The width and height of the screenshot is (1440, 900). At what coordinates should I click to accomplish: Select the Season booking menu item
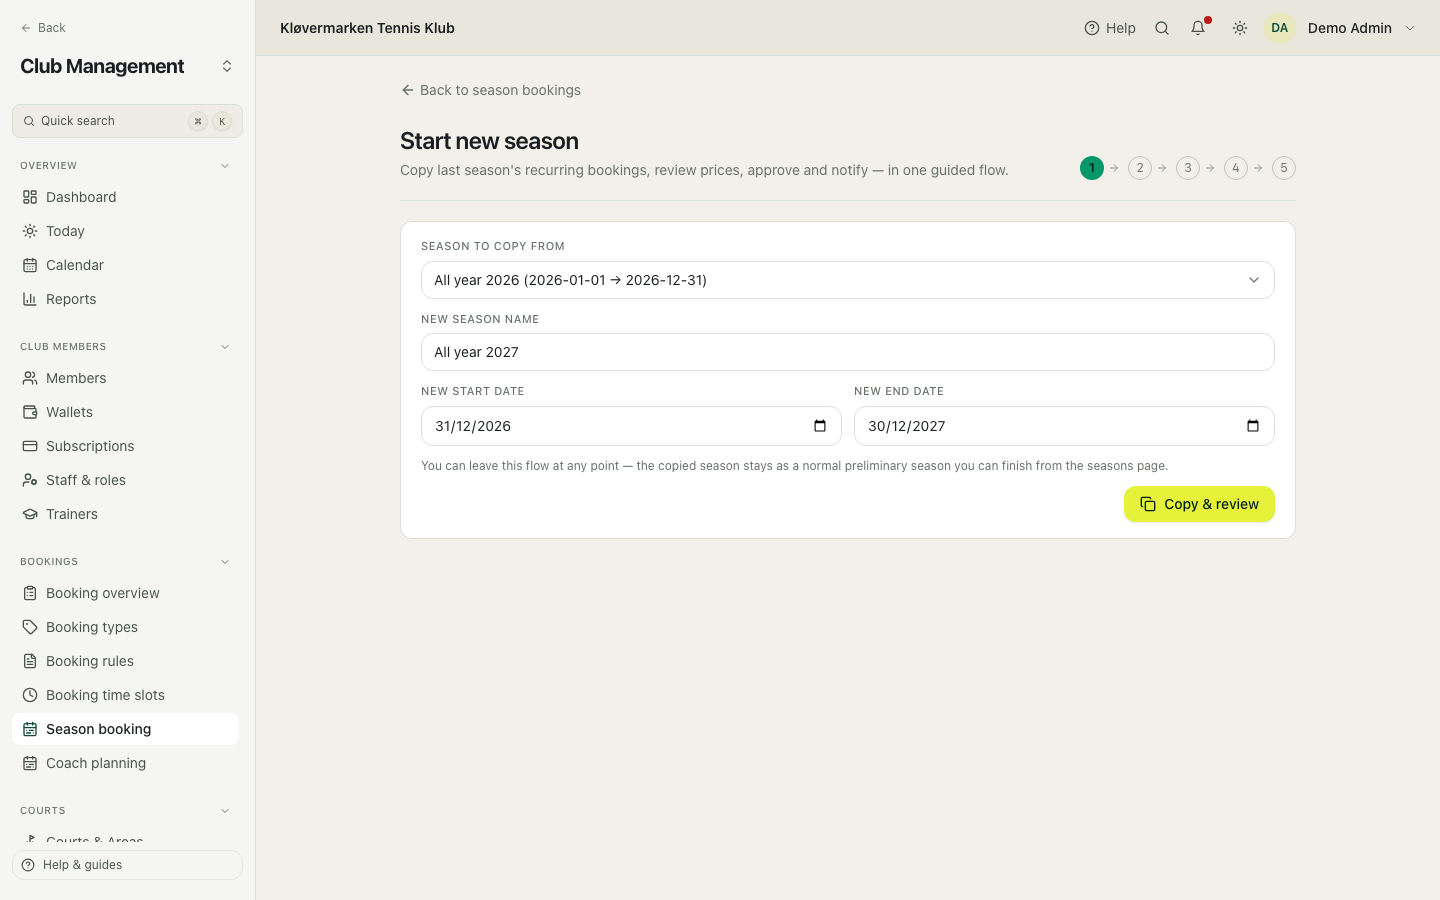125,729
